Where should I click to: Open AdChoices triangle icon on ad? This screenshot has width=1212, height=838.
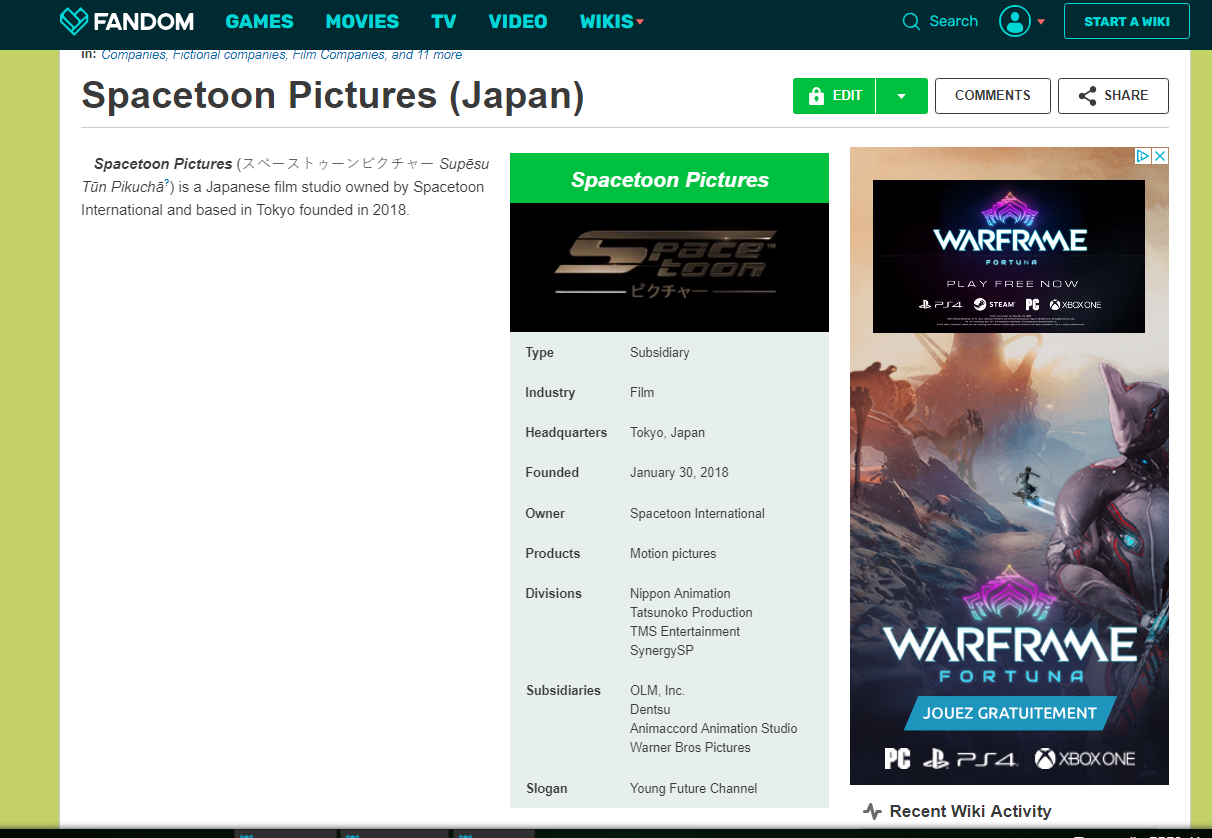[x=1143, y=156]
